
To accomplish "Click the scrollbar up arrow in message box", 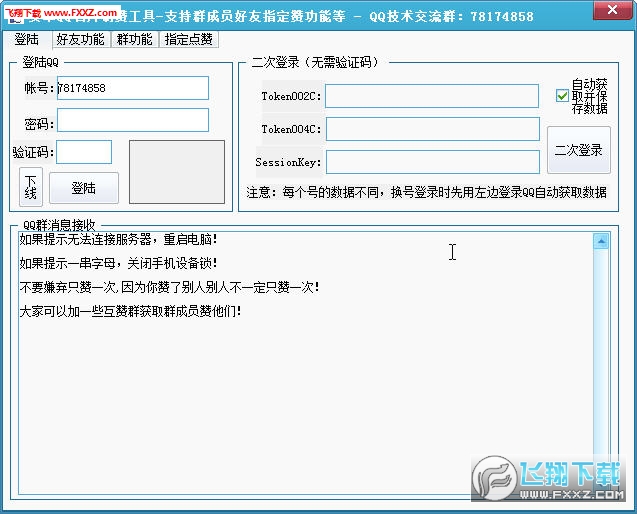I will click(x=601, y=241).
